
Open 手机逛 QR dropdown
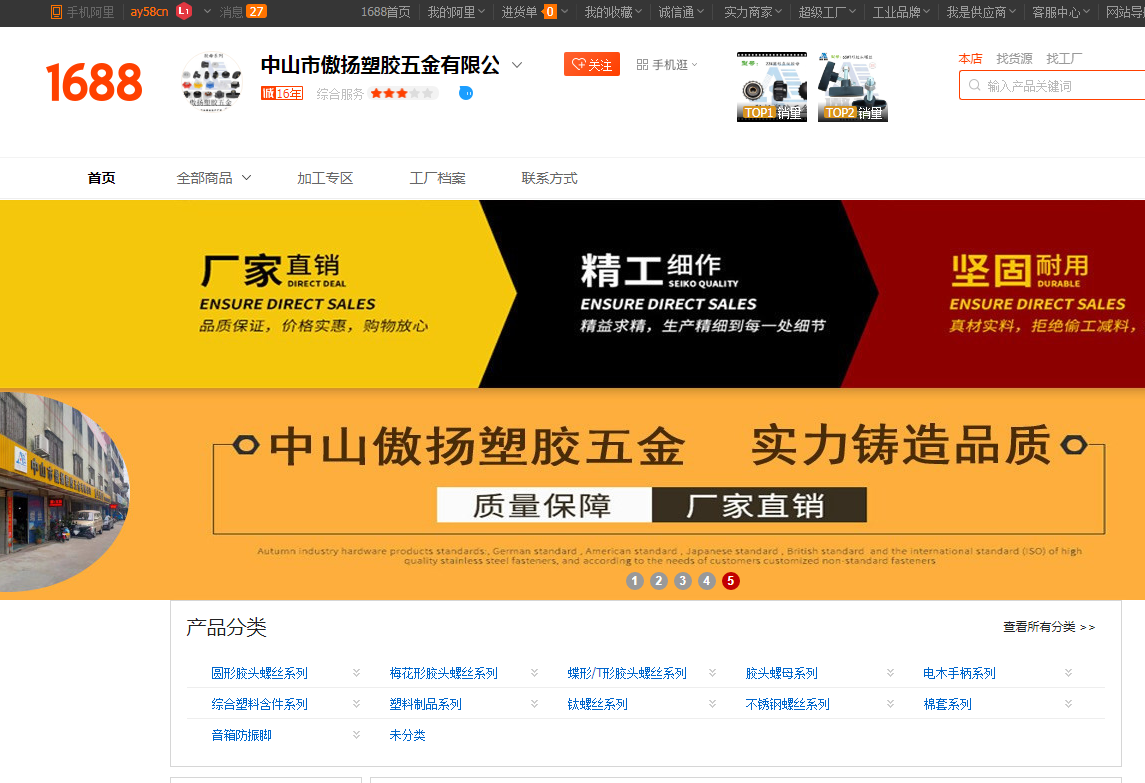tap(667, 65)
